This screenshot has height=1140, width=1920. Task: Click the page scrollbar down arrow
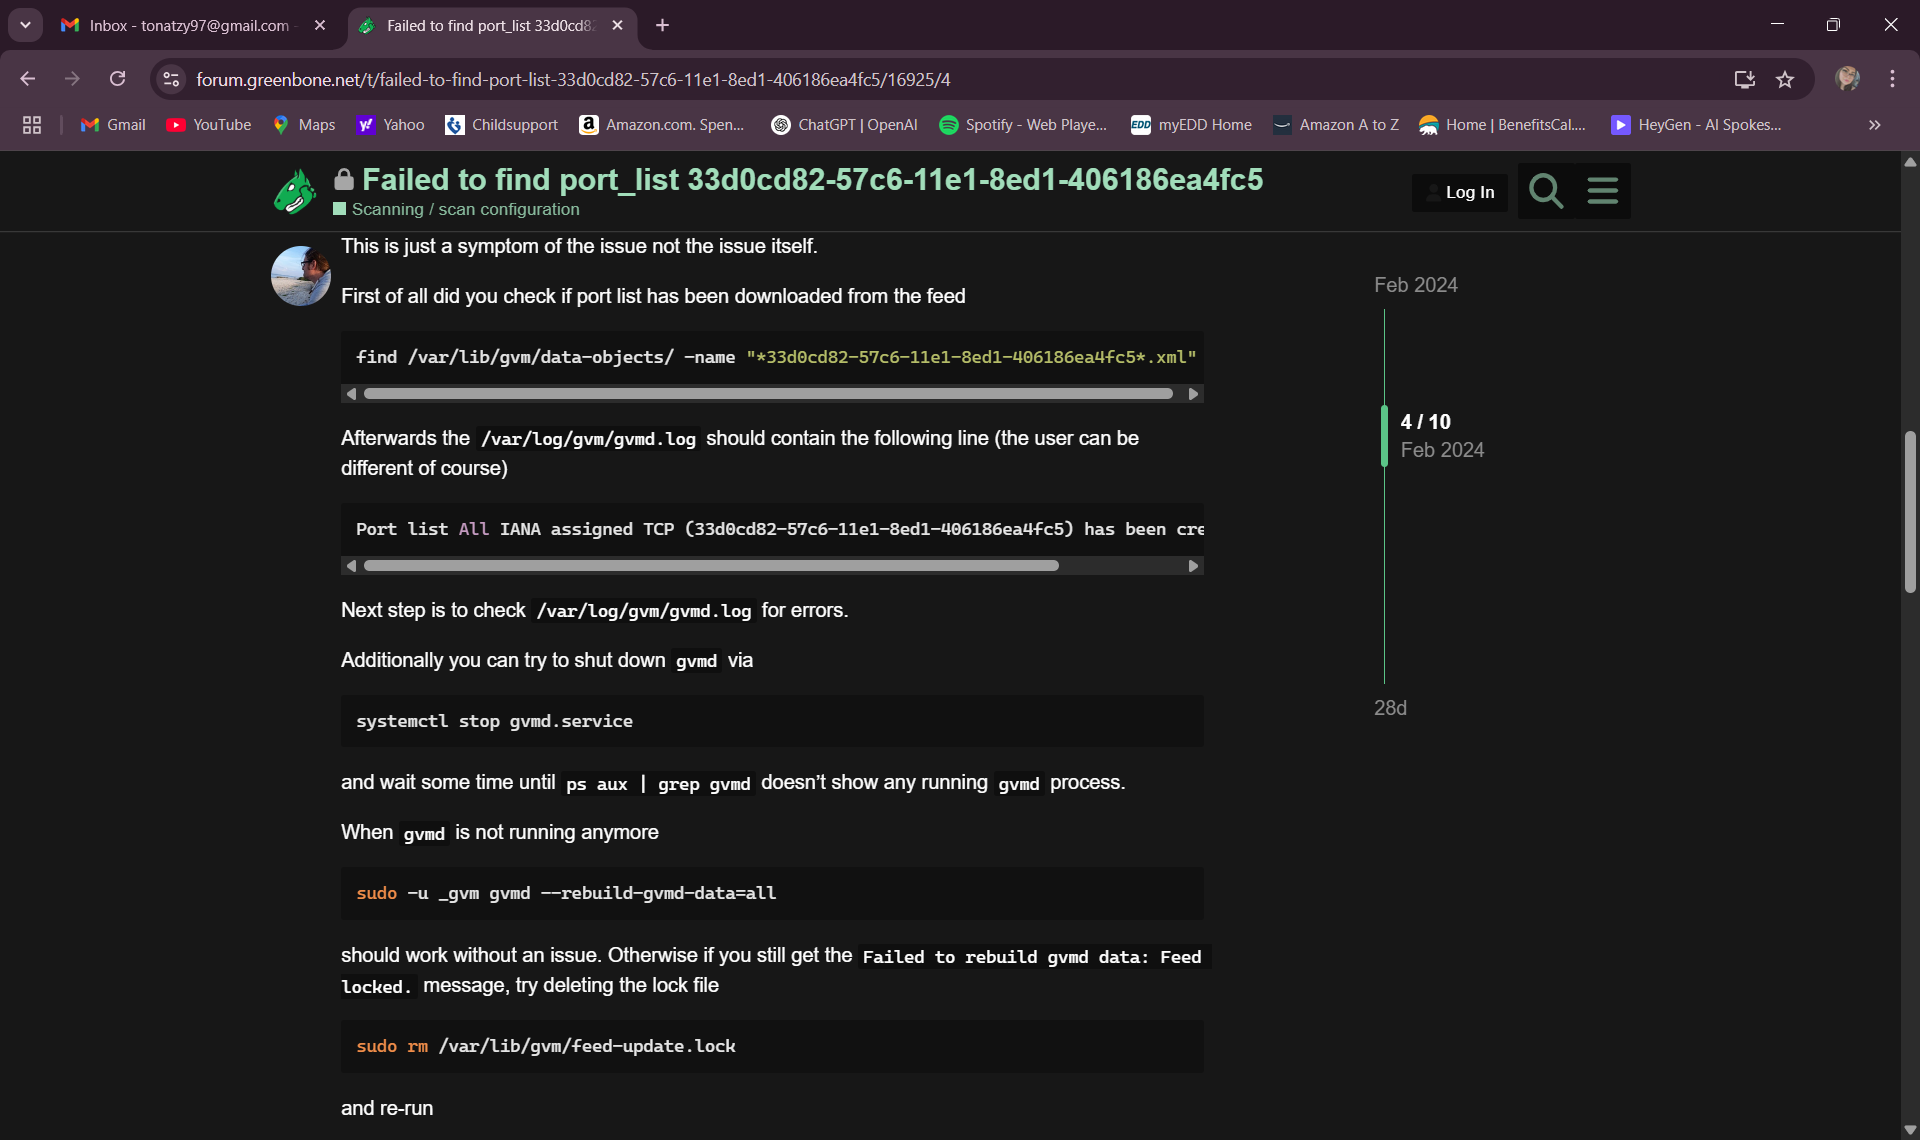point(1910,1130)
